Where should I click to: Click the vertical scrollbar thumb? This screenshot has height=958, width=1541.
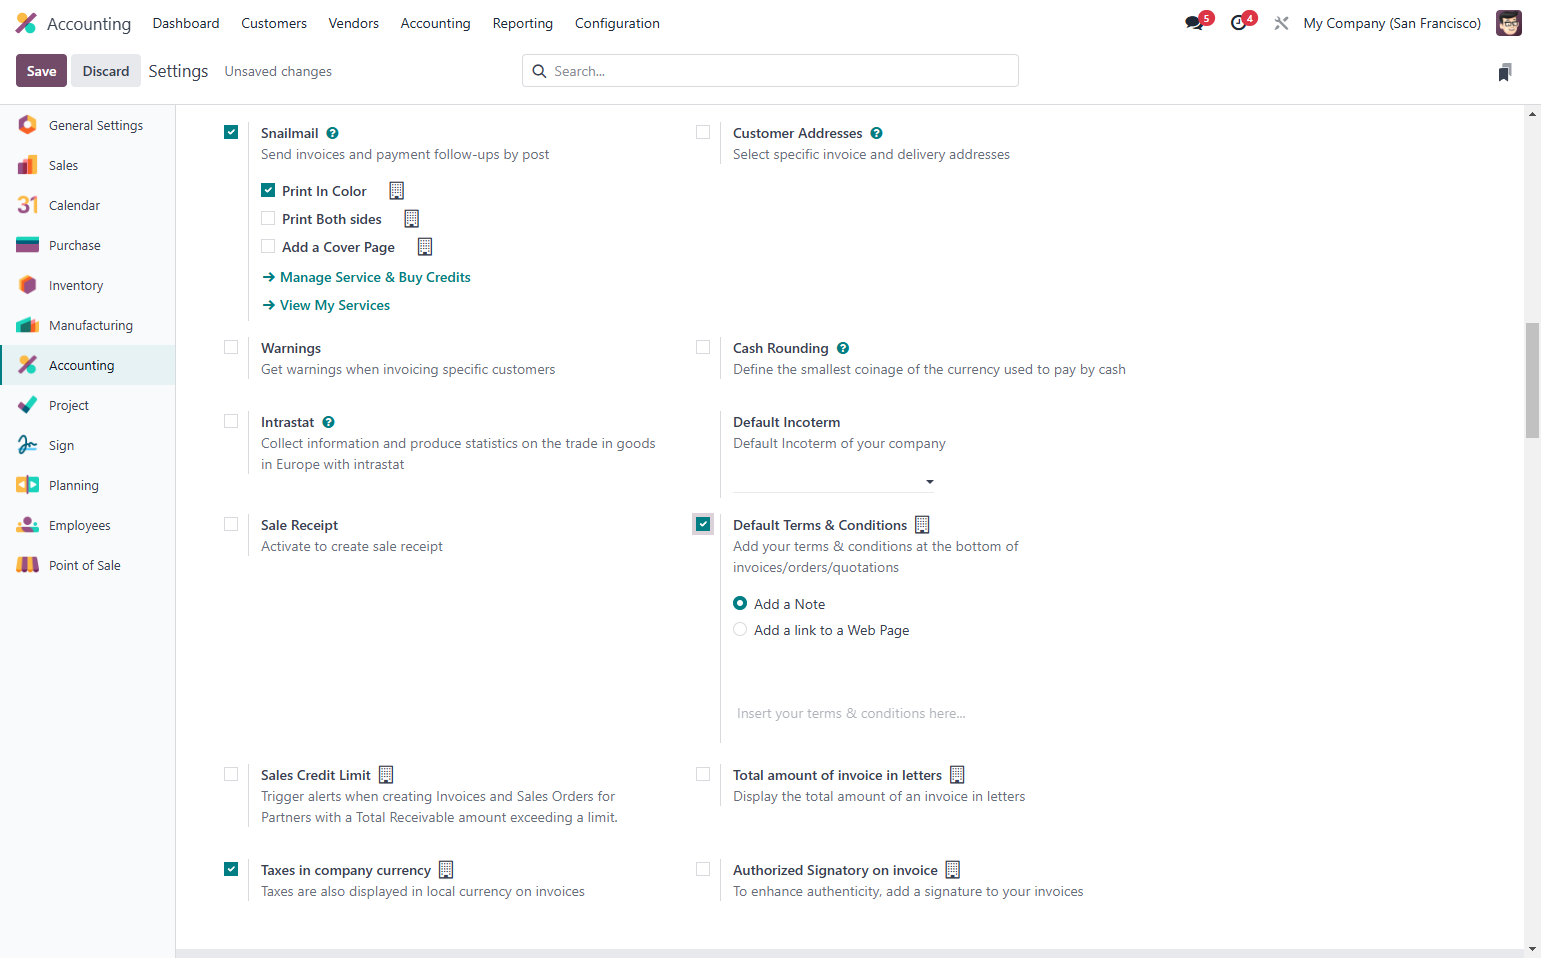pyautogui.click(x=1532, y=380)
